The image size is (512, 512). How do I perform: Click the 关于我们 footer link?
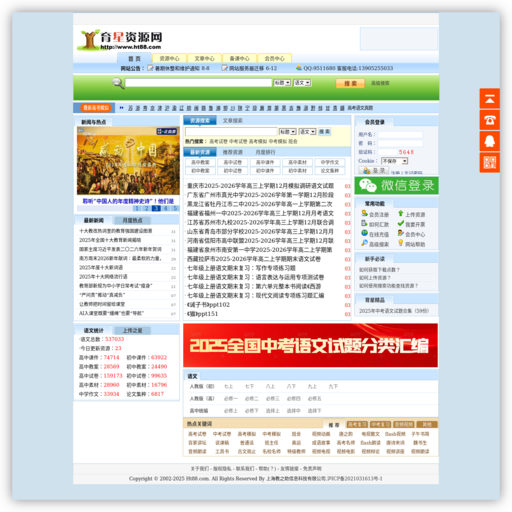pos(200,469)
